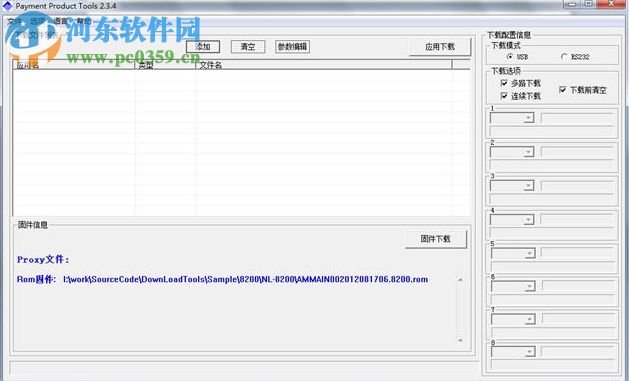The image size is (629, 381).
Task: Expand the channel 6 port dropdown
Action: pos(530,286)
